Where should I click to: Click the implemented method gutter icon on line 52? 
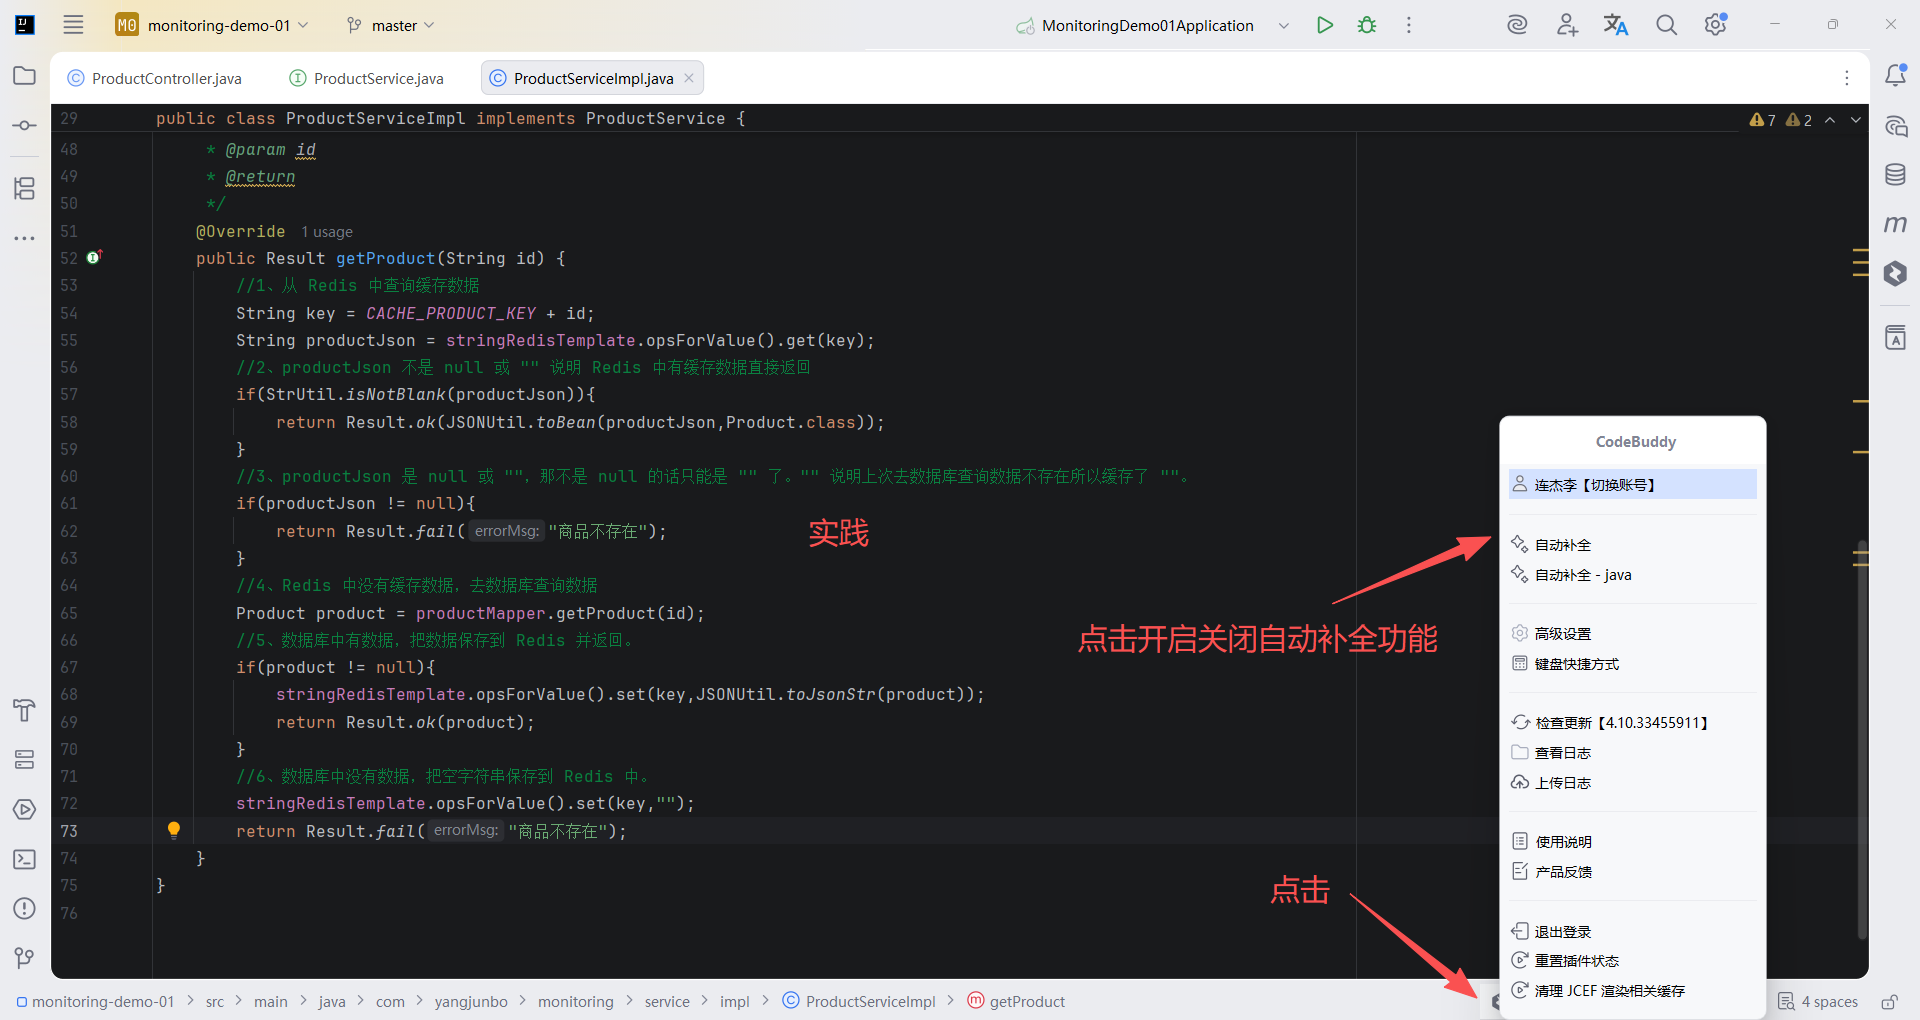pos(94,257)
